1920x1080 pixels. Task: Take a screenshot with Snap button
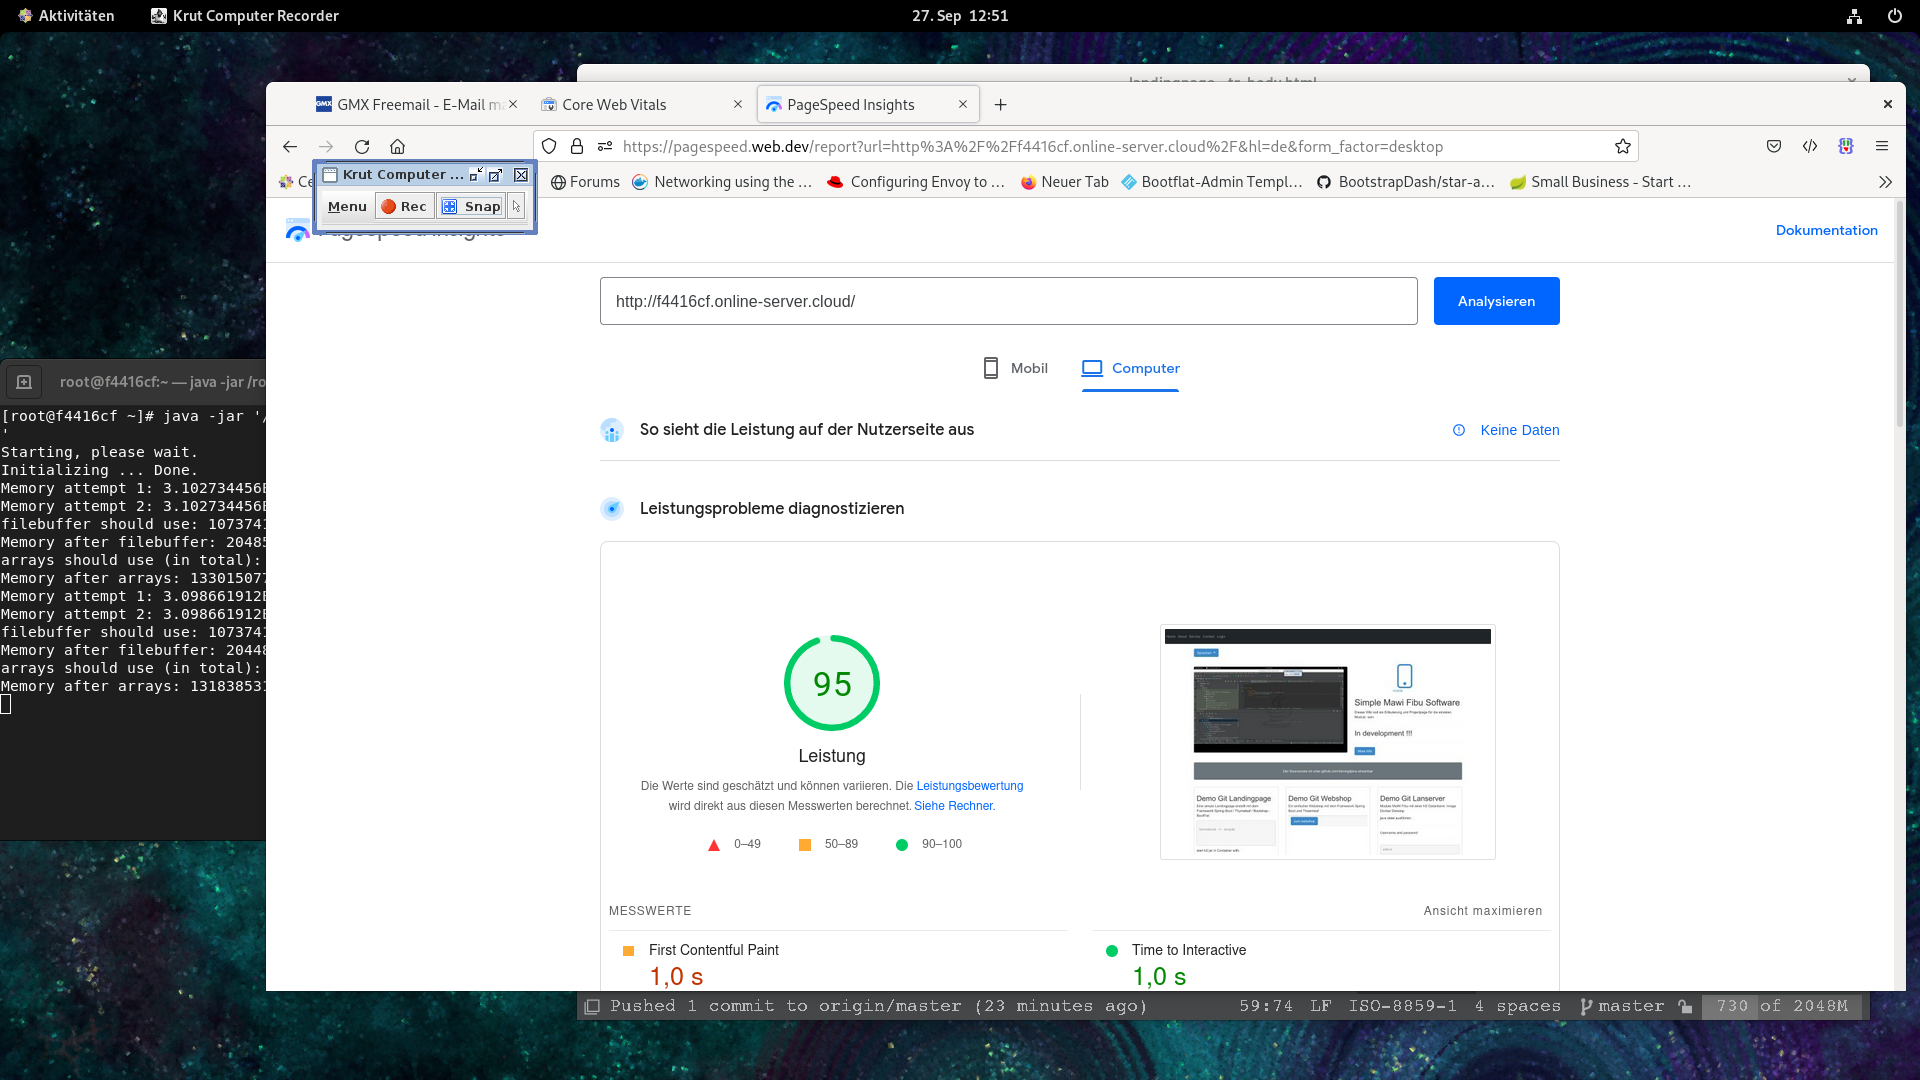[471, 206]
